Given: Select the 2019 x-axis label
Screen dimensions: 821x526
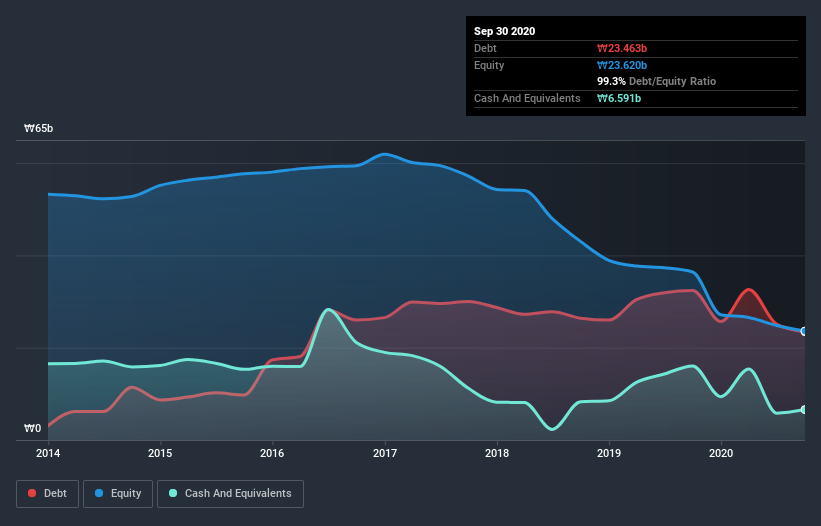Looking at the screenshot, I should (608, 453).
